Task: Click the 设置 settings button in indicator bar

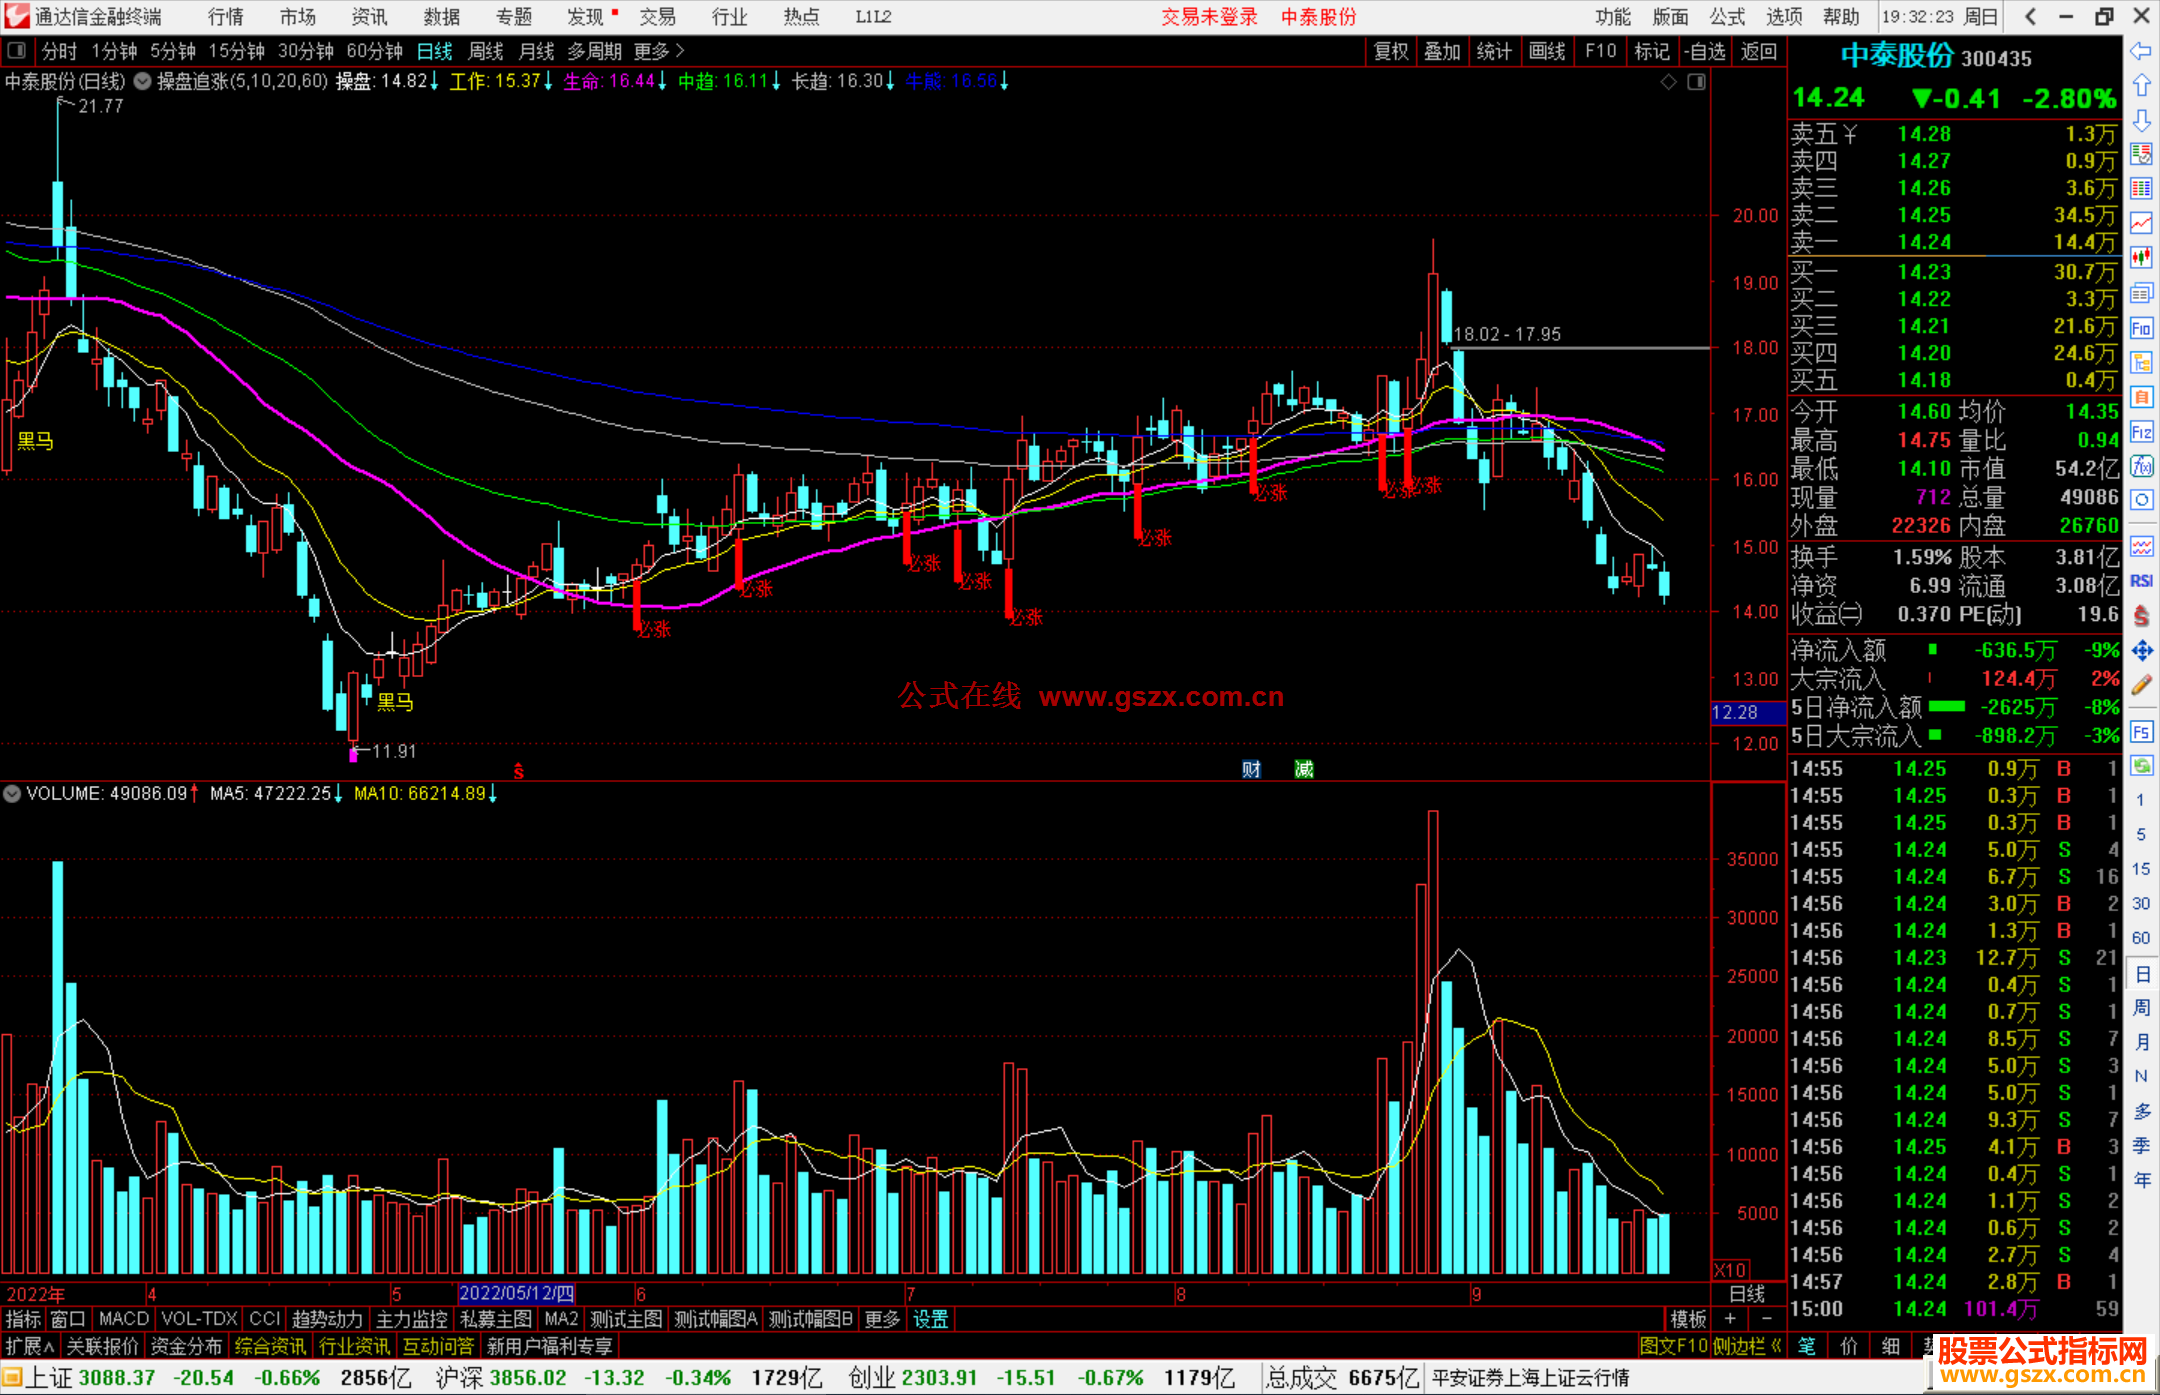Action: 930,1319
